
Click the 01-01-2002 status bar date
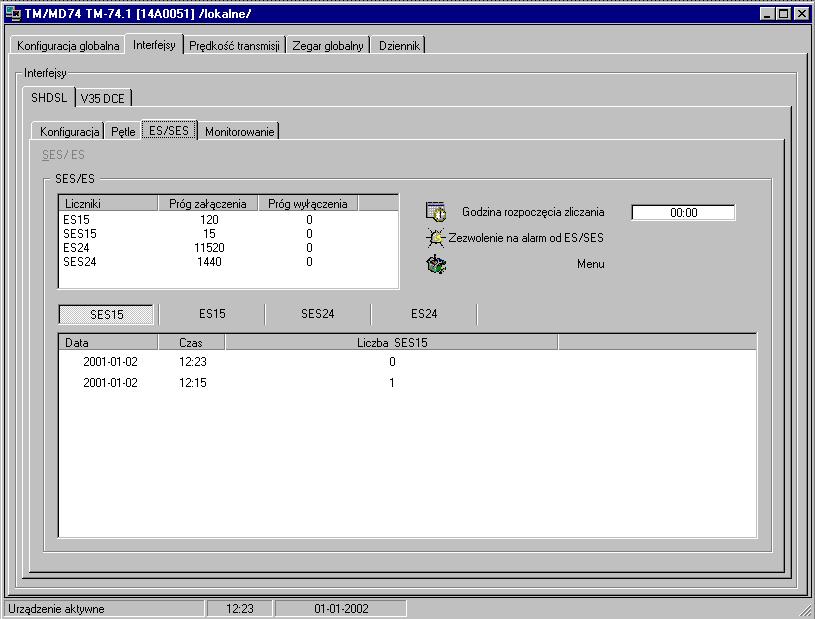click(341, 609)
